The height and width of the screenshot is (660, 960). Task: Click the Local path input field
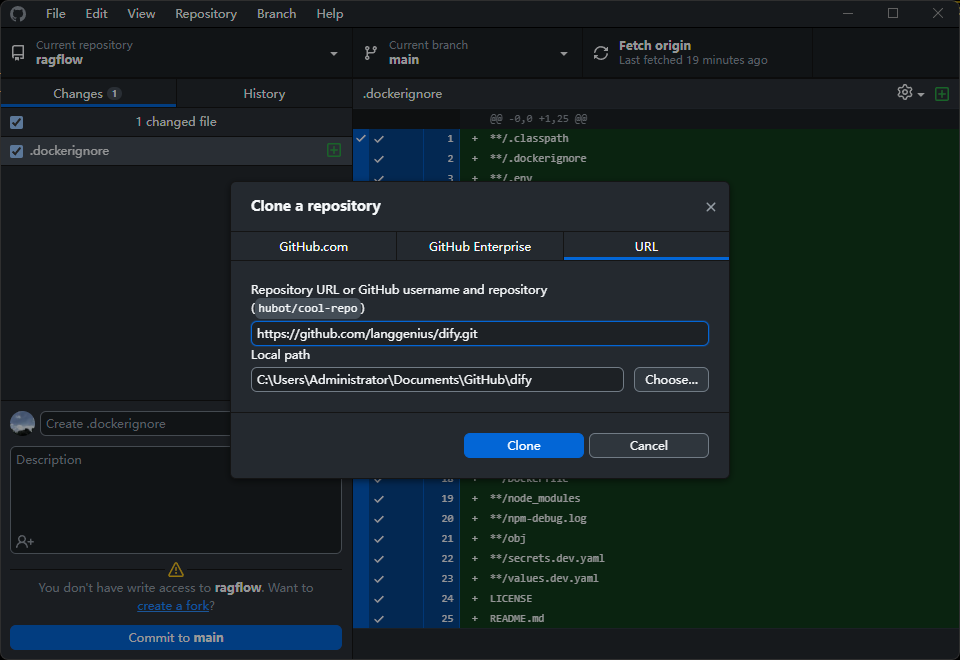(x=437, y=380)
